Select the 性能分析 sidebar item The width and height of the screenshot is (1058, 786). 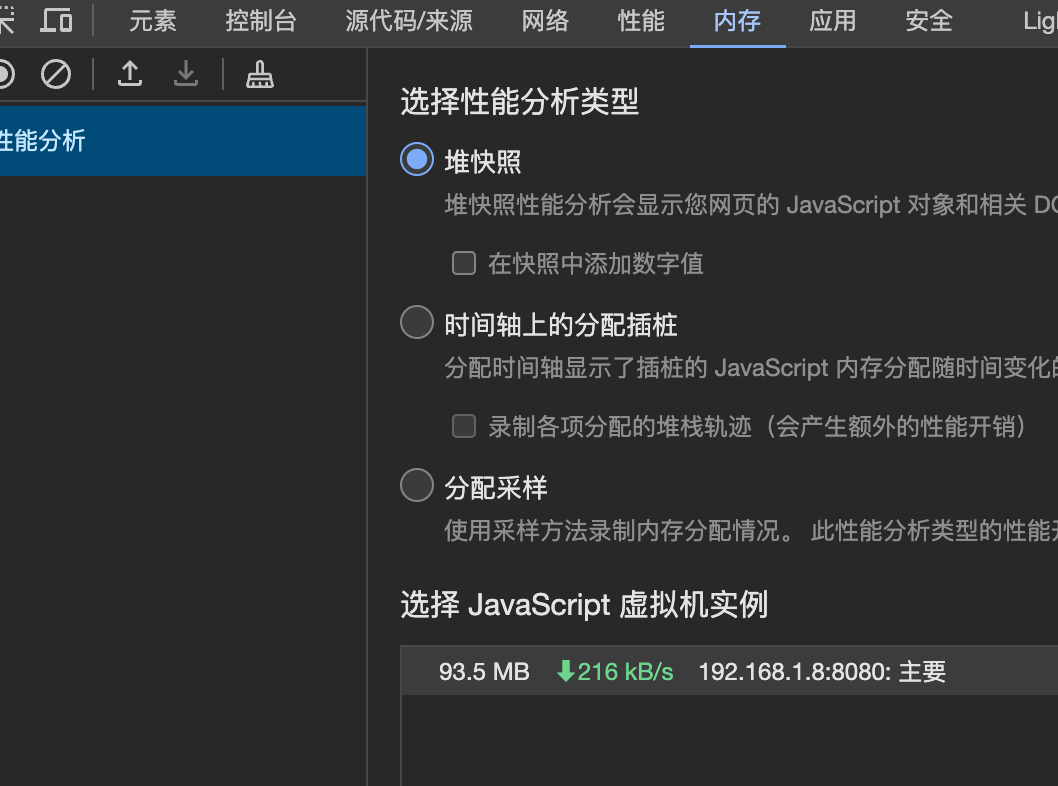click(x=183, y=141)
